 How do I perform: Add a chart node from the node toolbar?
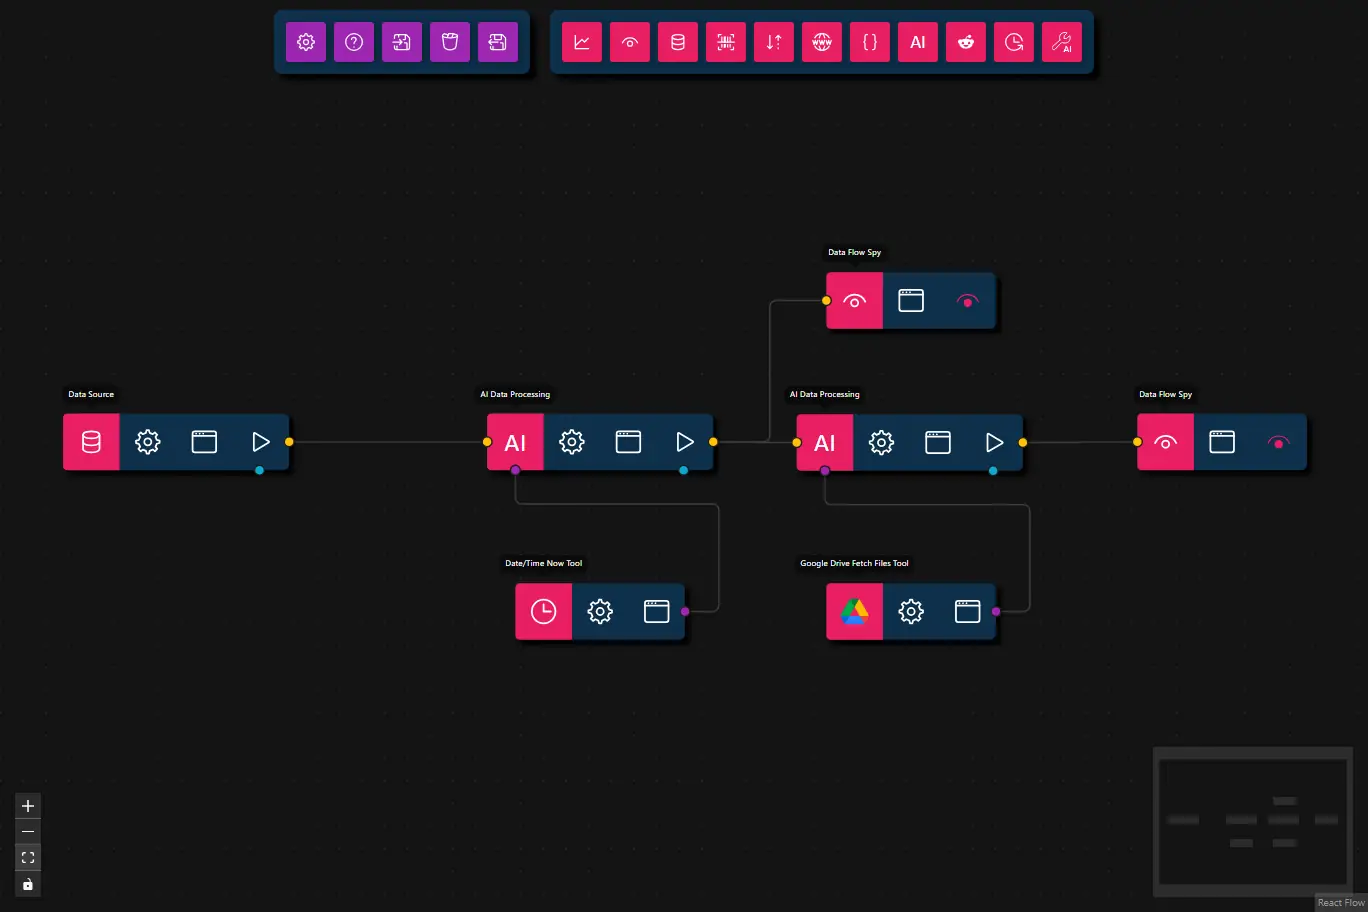pyautogui.click(x=582, y=42)
